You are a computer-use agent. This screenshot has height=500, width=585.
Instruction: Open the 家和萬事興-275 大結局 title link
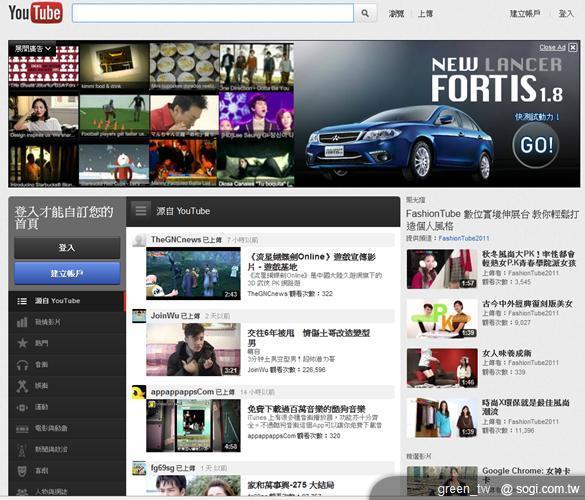tap(291, 485)
